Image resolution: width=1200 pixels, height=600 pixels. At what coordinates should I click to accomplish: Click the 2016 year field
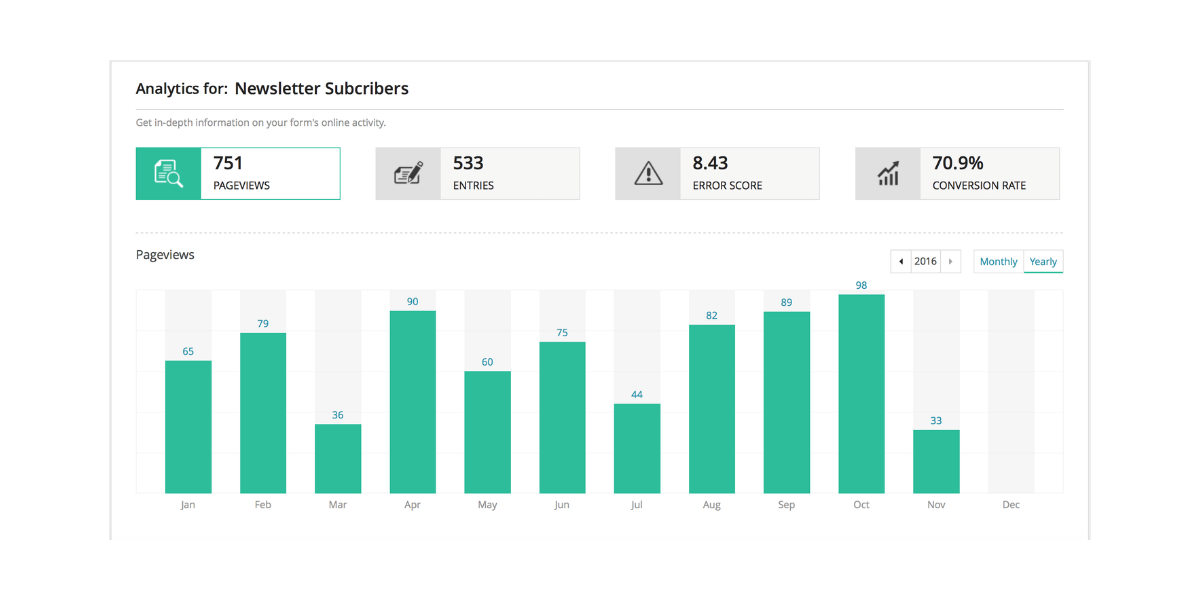point(926,262)
